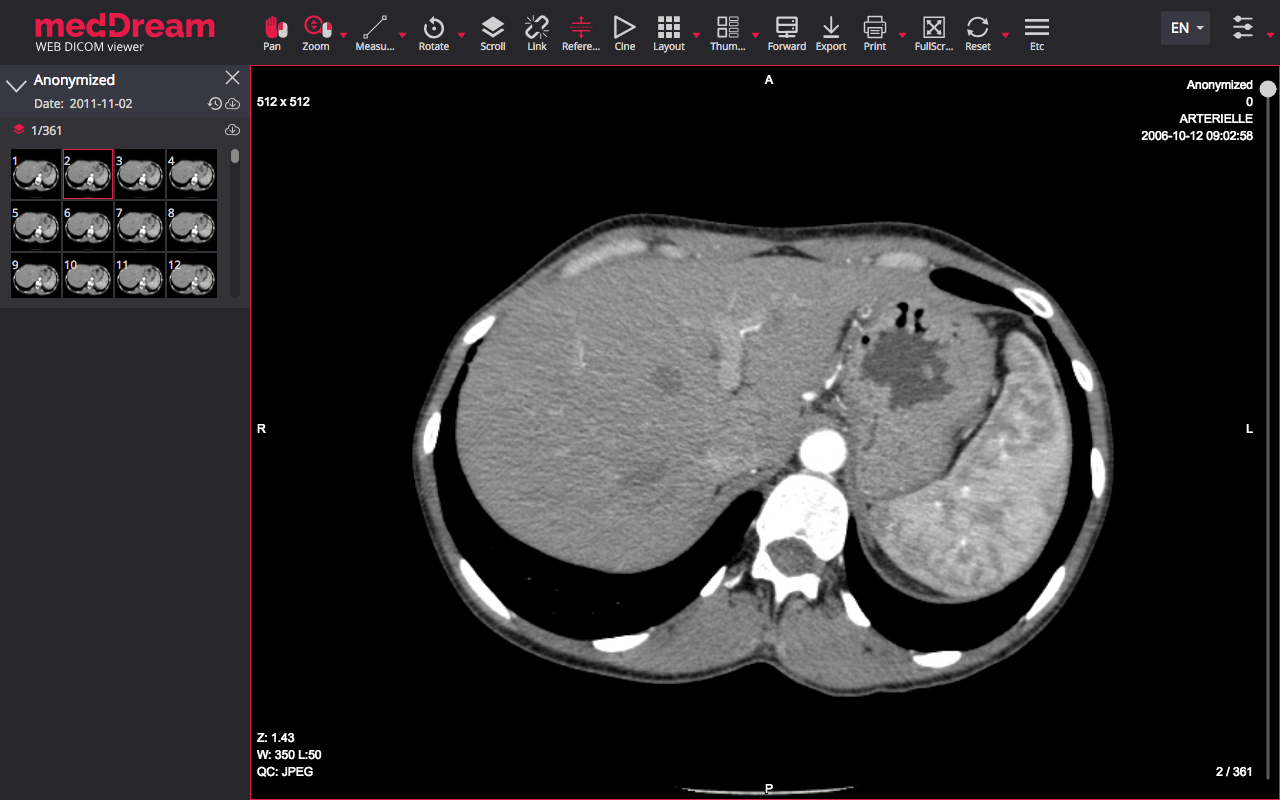The height and width of the screenshot is (800, 1280).
Task: Click the Reset button
Action: pos(977,32)
